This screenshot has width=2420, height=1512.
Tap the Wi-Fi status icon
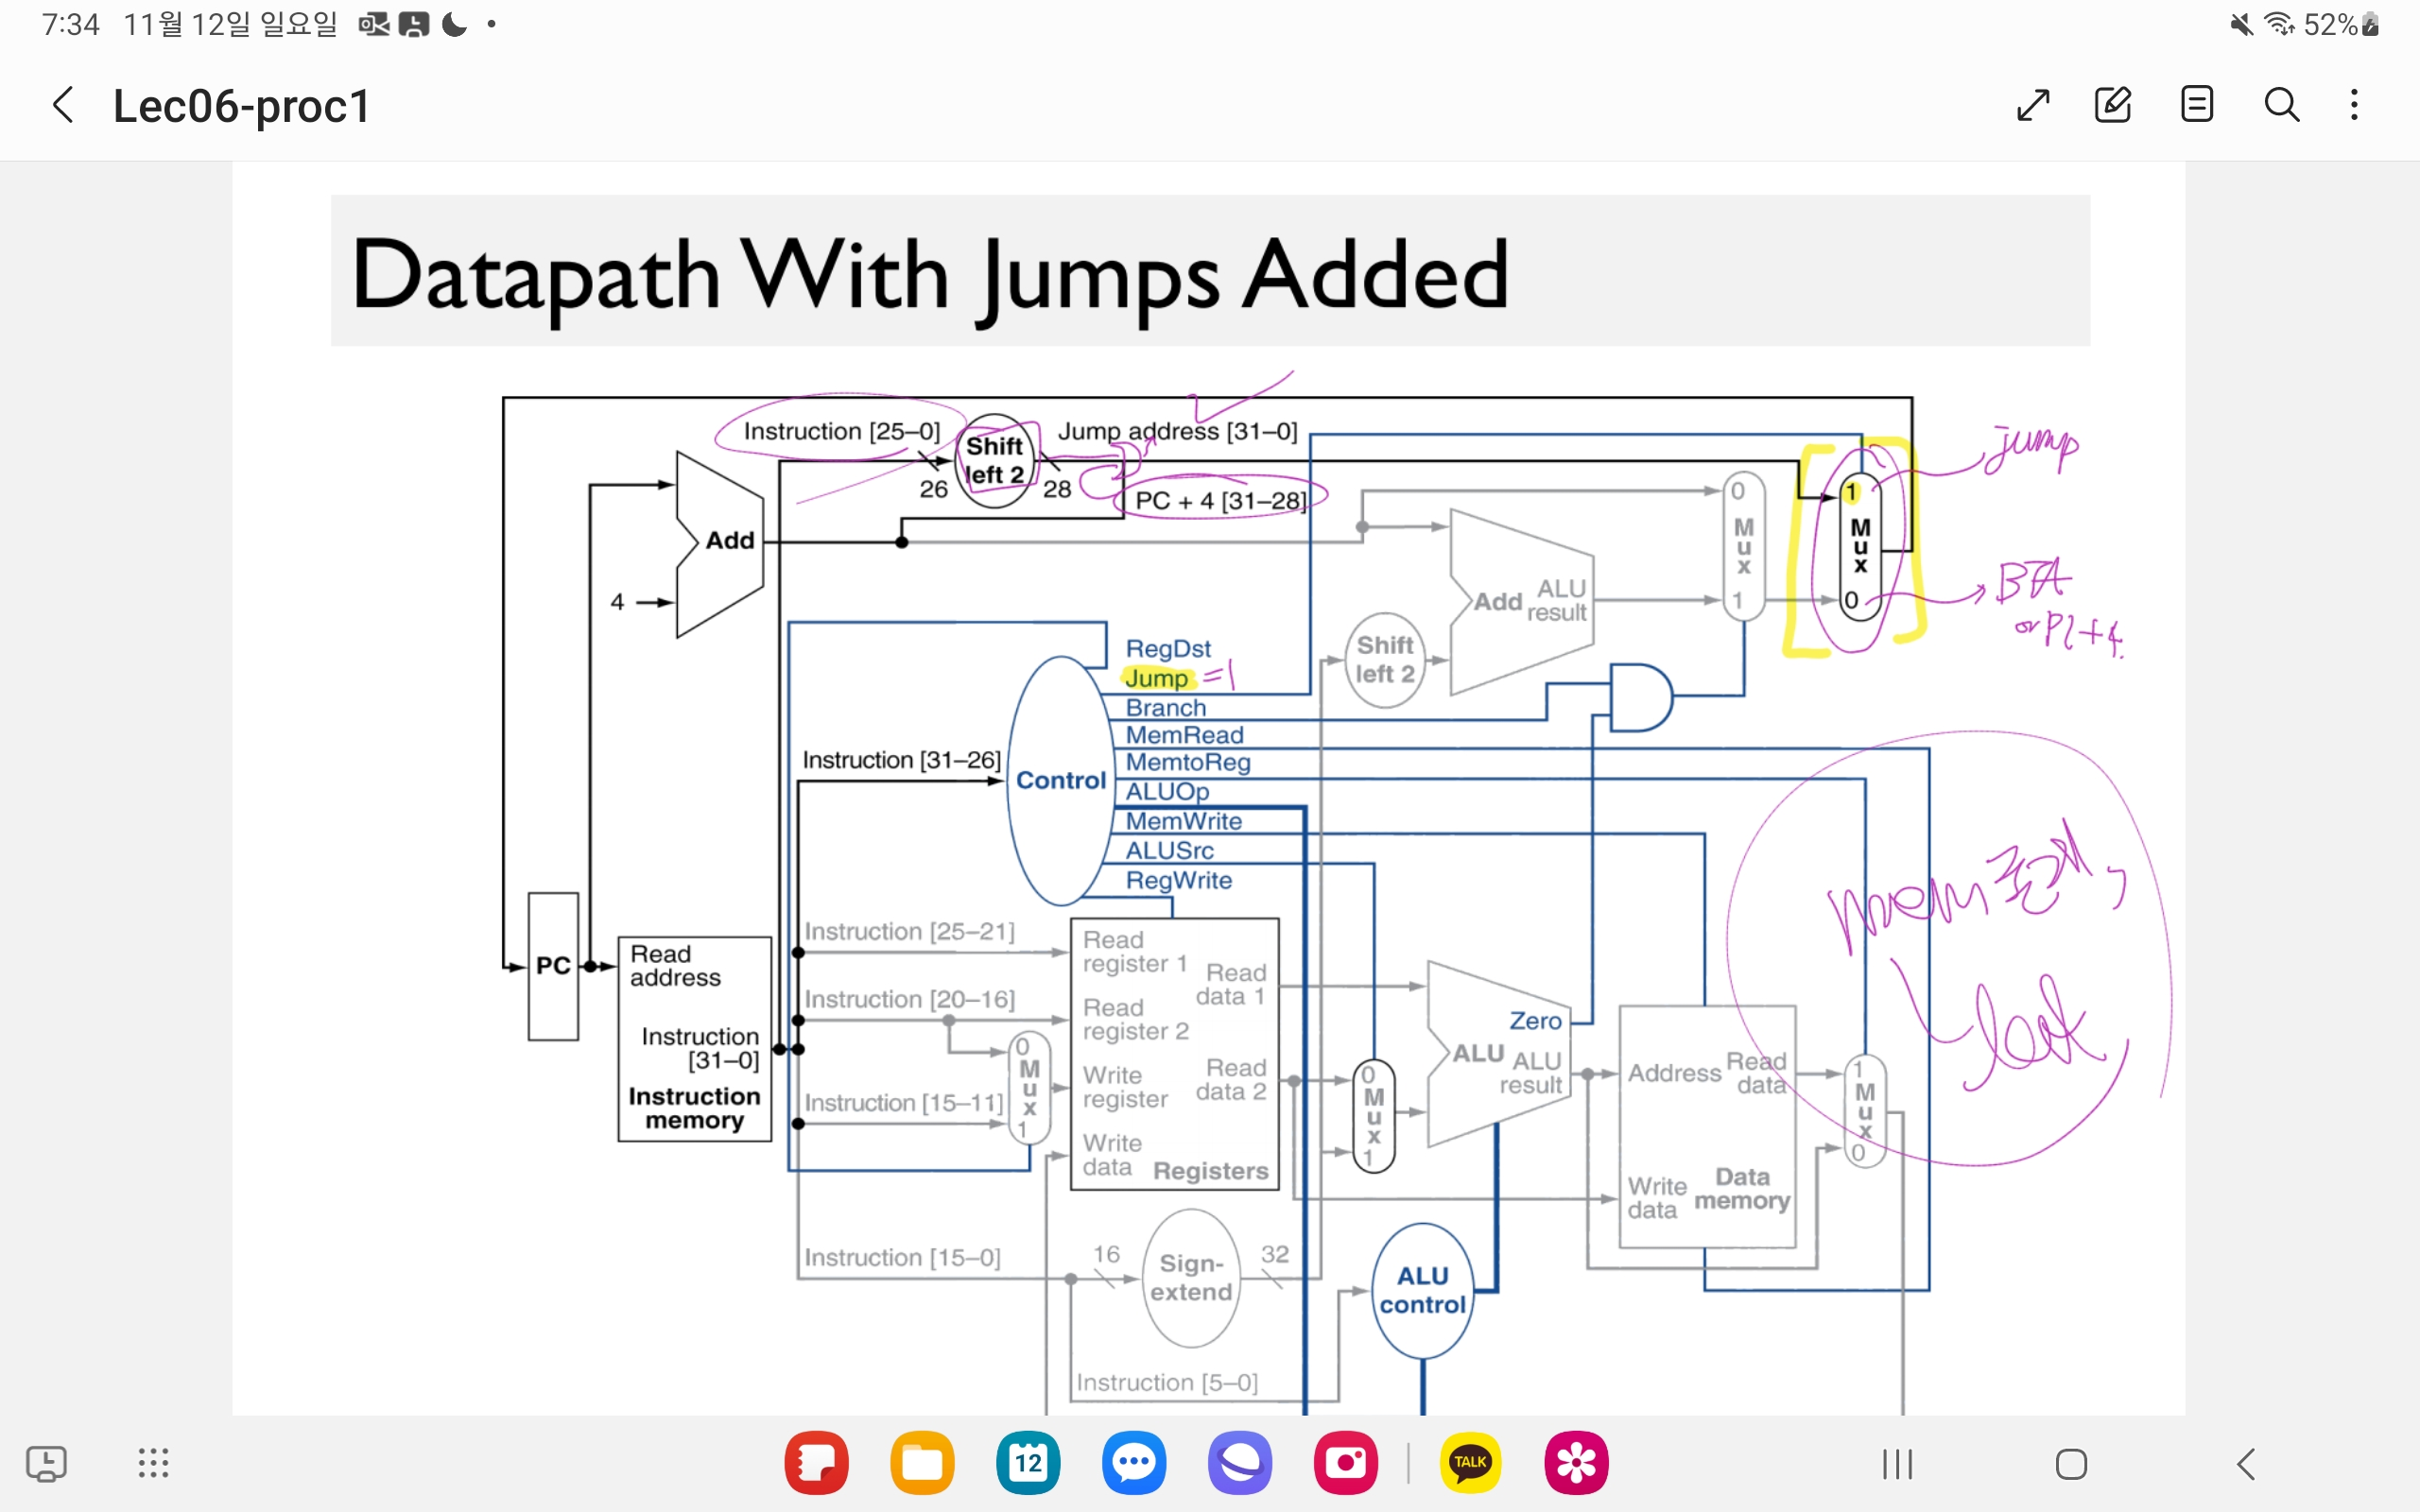[x=2279, y=24]
